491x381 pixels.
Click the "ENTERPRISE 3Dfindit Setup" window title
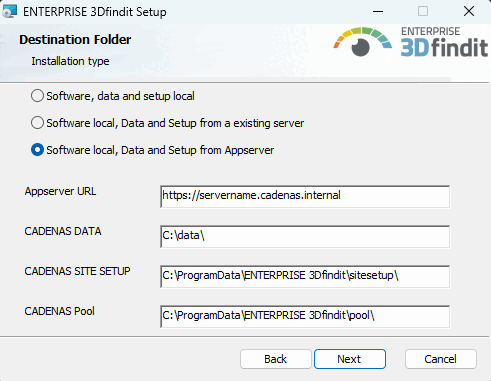click(x=95, y=12)
